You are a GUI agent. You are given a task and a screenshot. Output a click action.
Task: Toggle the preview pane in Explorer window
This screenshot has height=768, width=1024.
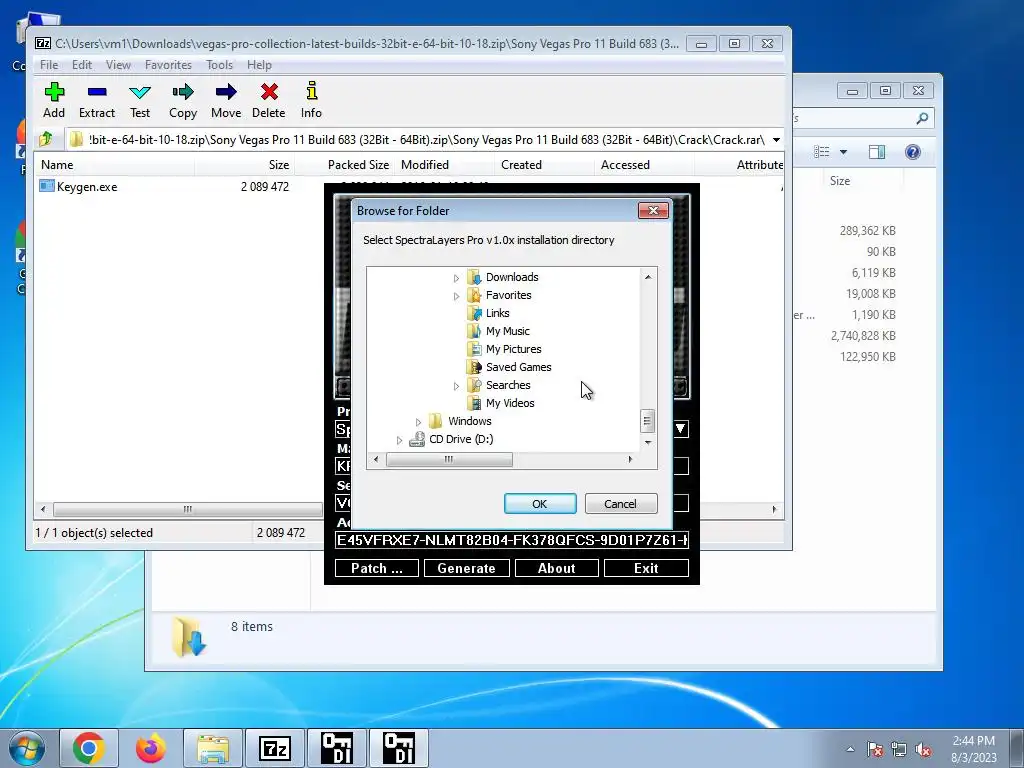point(877,152)
